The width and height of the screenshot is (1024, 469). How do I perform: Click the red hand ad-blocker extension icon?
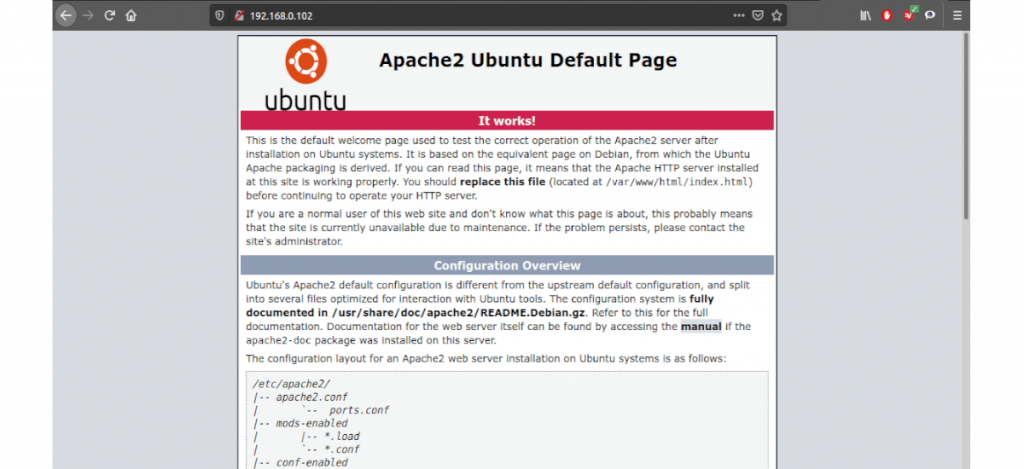[x=886, y=15]
